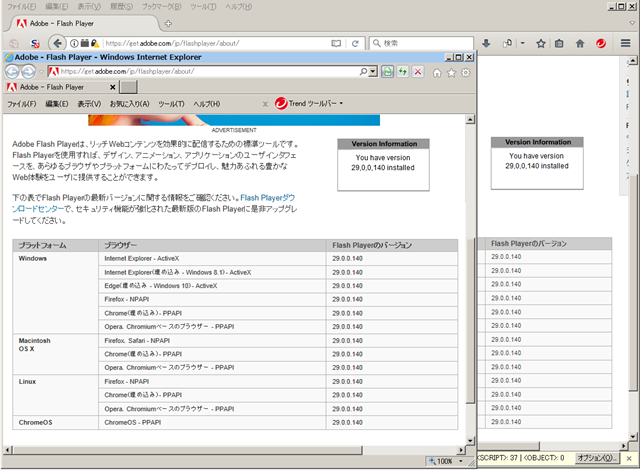Click Firefox back arrow button
The image size is (640, 470).
[x=57, y=43]
